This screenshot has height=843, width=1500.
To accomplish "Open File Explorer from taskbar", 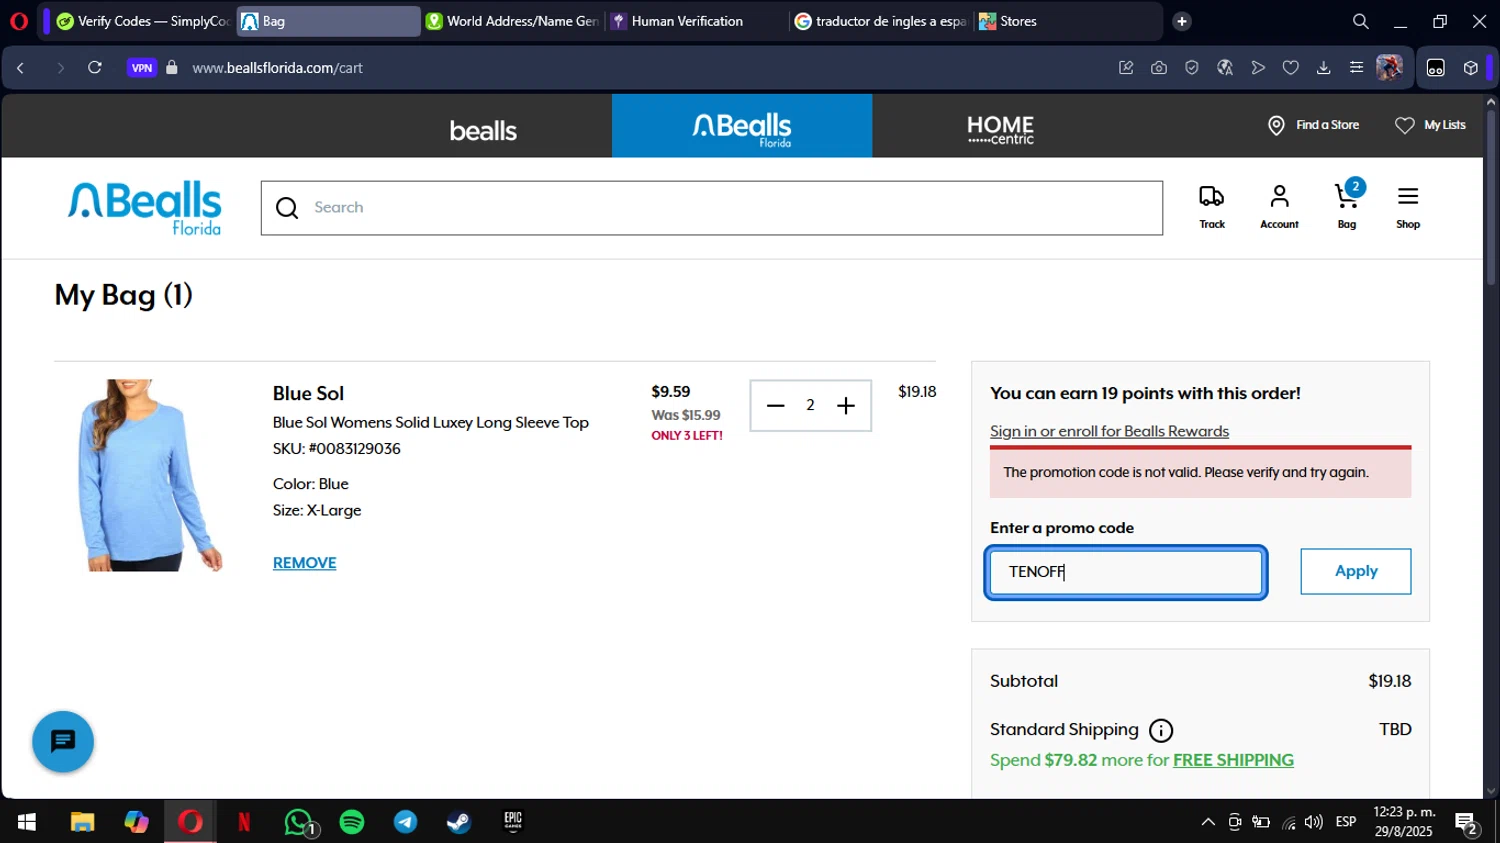I will tap(82, 822).
